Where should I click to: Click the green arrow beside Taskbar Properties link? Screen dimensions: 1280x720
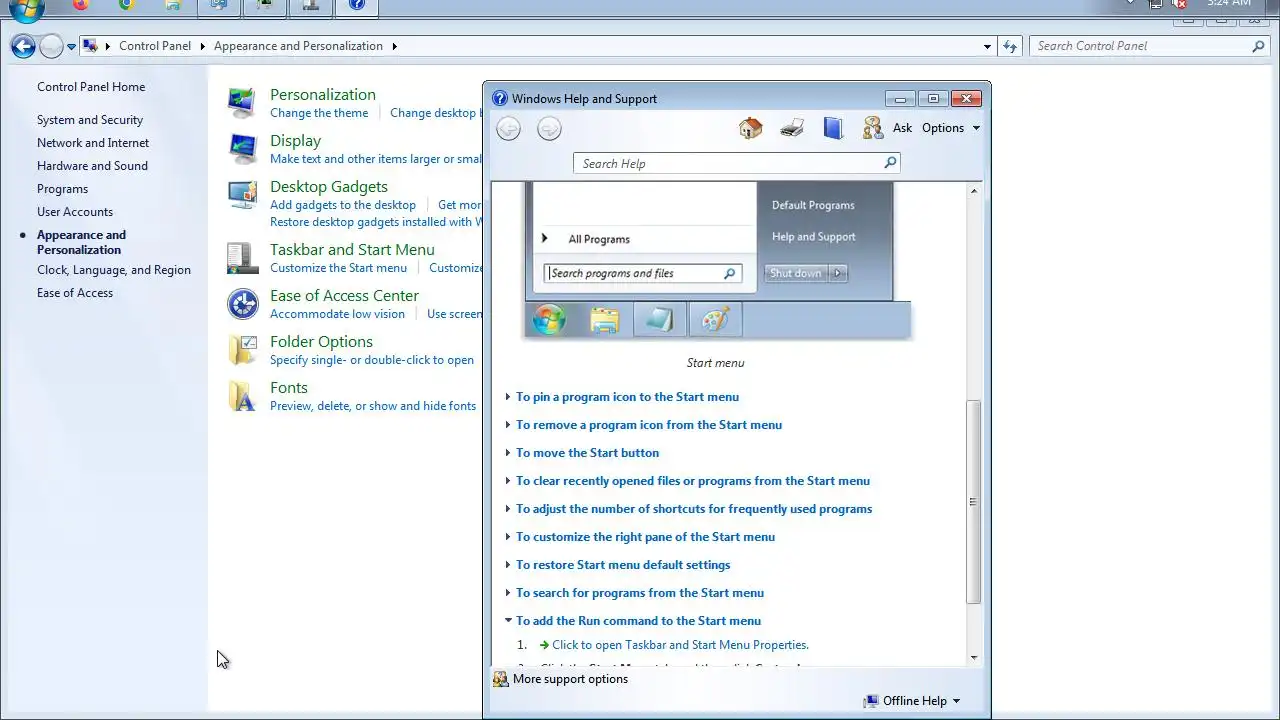click(544, 645)
